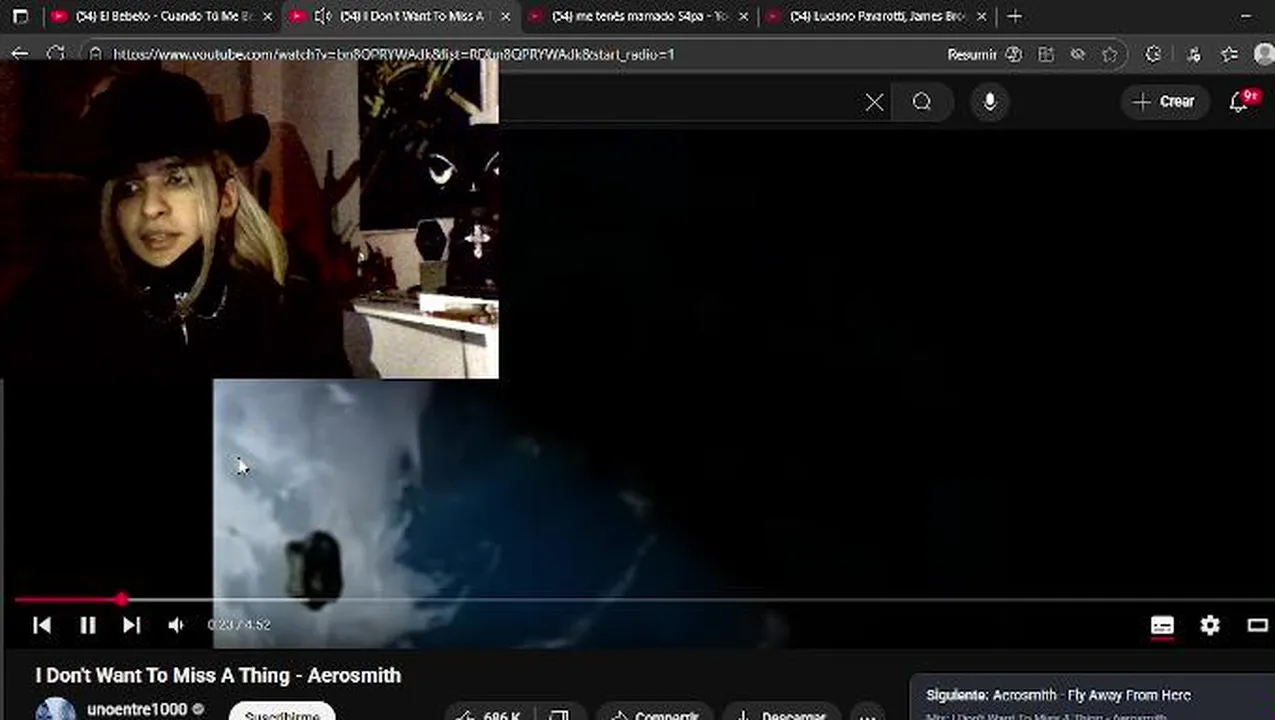Image resolution: width=1275 pixels, height=720 pixels.
Task: Click the YouTube search magnifier button
Action: [x=922, y=102]
